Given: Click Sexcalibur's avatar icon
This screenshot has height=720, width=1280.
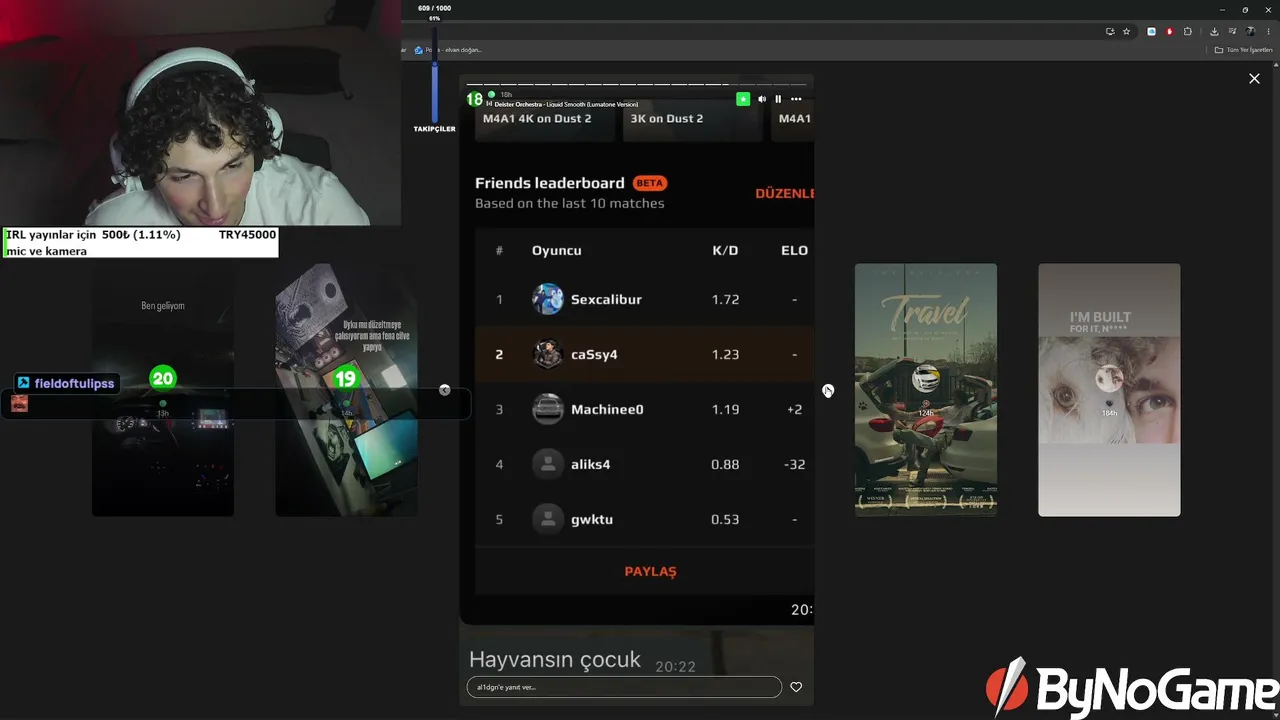Looking at the screenshot, I should point(548,299).
